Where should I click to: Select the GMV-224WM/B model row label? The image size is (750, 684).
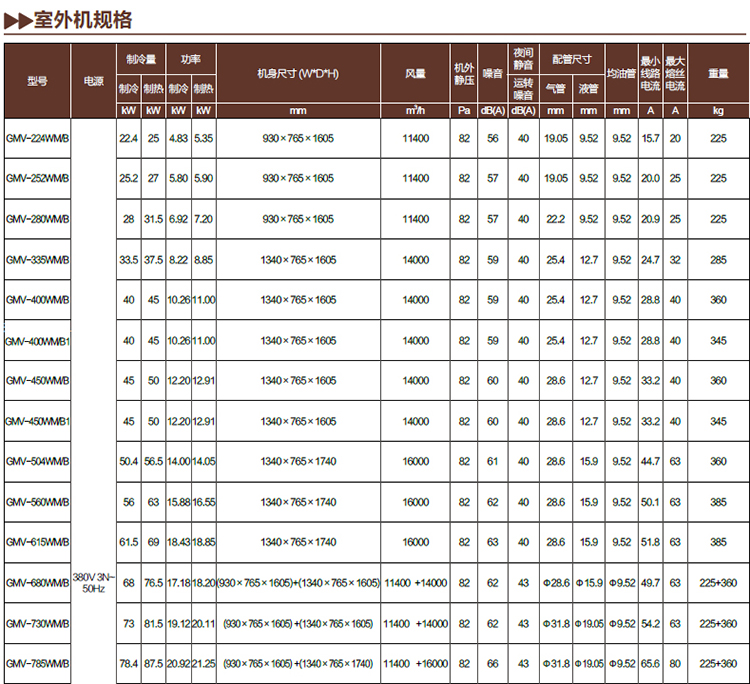[x=37, y=138]
